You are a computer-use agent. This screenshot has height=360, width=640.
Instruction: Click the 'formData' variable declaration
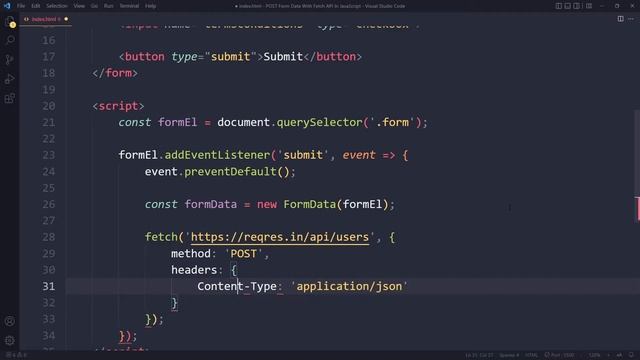[x=211, y=204]
